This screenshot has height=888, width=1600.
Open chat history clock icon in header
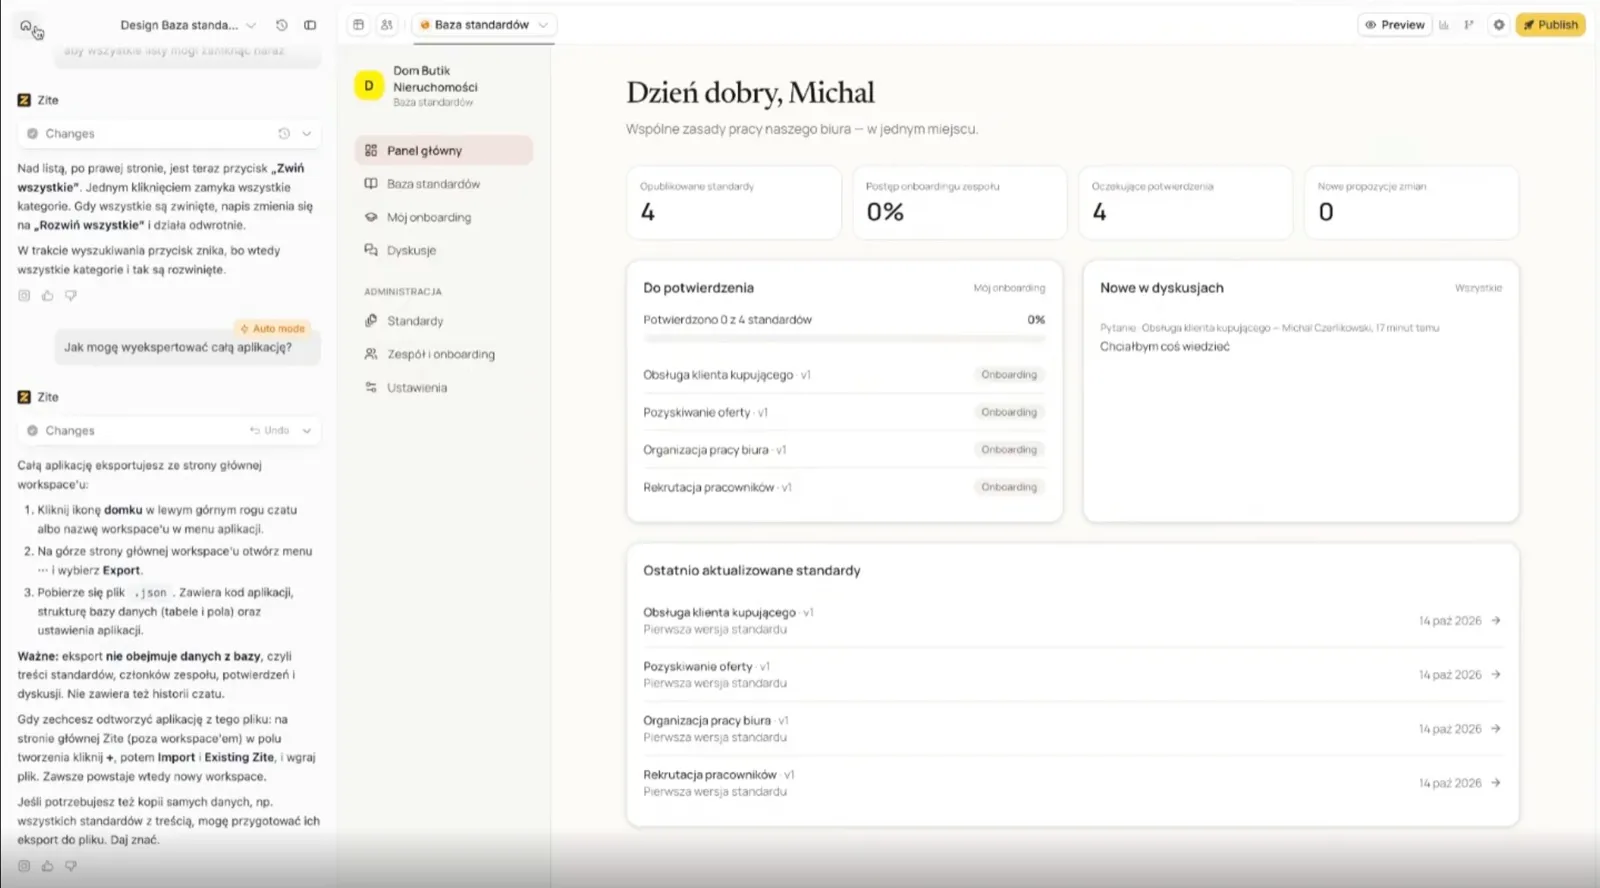pyautogui.click(x=282, y=25)
